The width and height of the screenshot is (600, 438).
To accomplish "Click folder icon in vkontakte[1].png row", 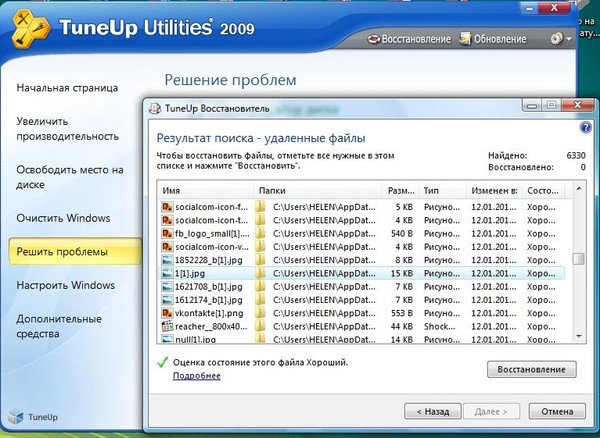I will (260, 313).
